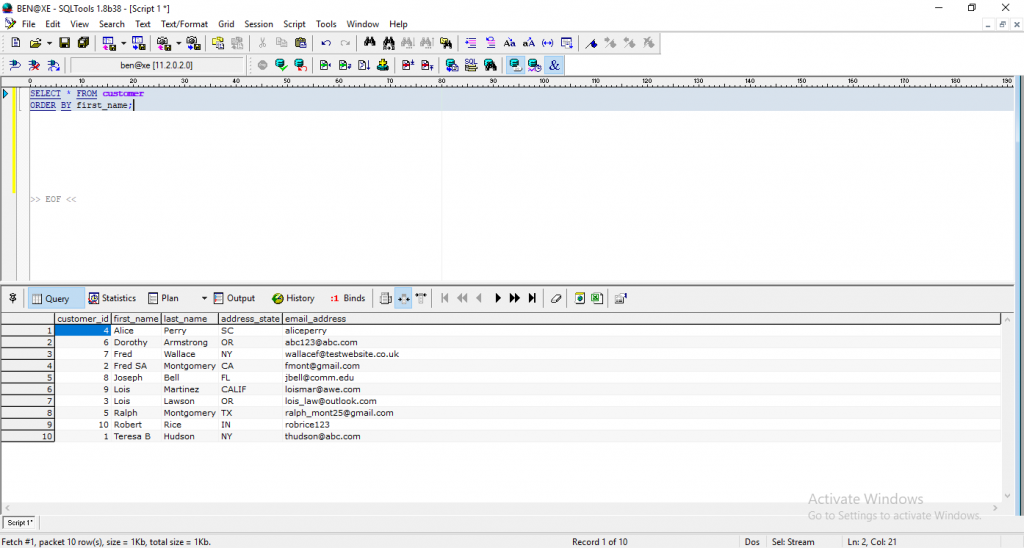The height and width of the screenshot is (548, 1024).
Task: Click the Rollback red arrow database icon
Action: point(300,65)
